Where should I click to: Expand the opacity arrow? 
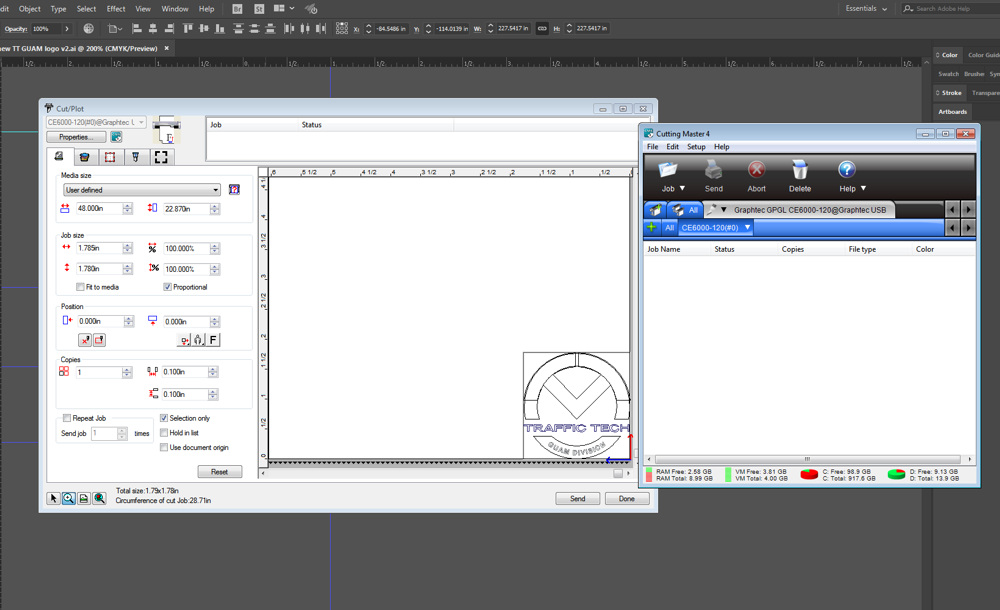[66, 29]
